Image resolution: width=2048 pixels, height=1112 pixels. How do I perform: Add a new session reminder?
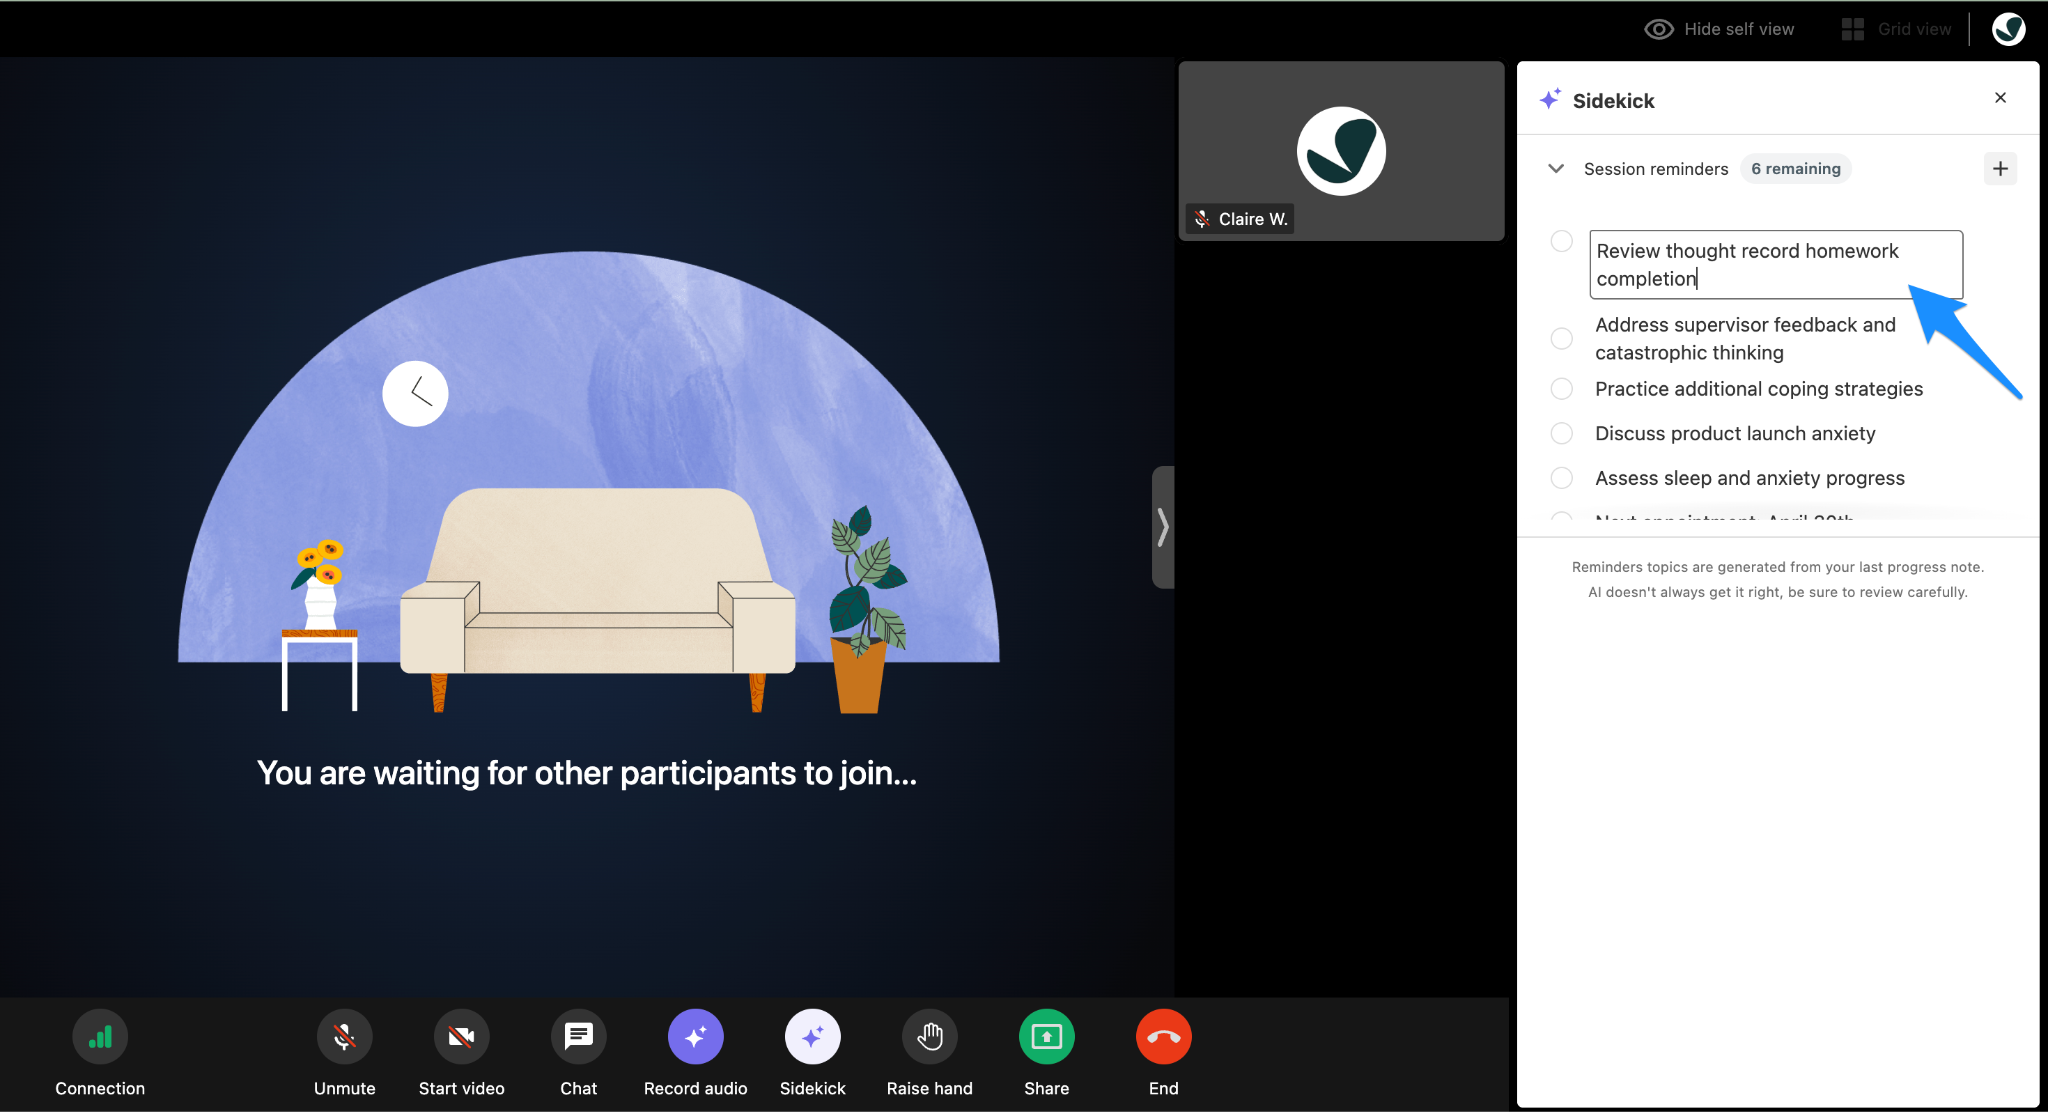click(x=2000, y=169)
